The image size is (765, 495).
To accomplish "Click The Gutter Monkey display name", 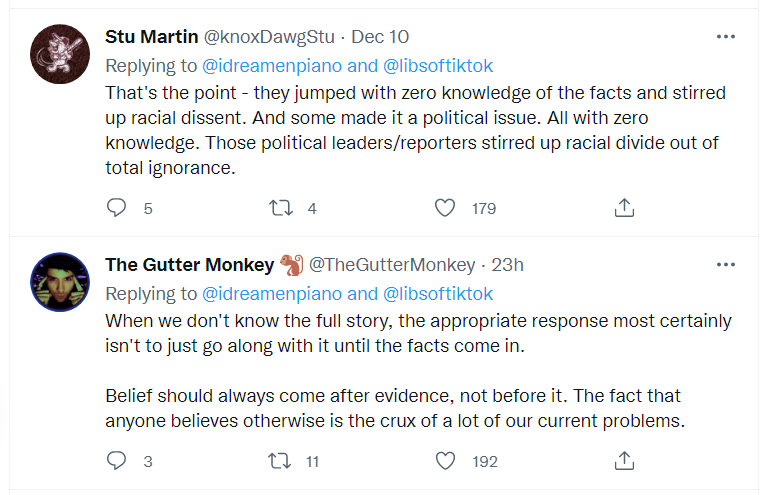I will click(x=189, y=265).
